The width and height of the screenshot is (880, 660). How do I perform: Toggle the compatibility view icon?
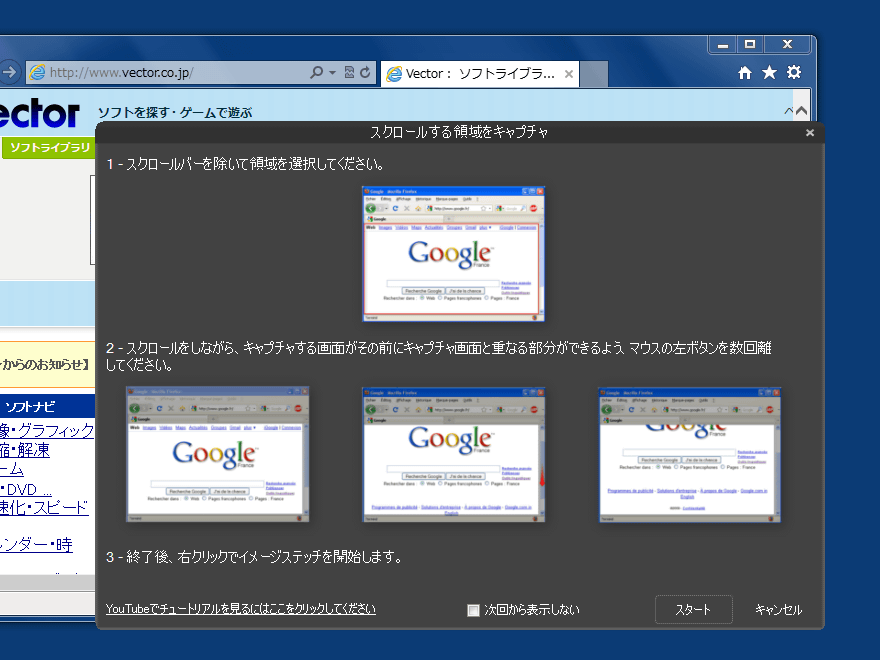click(x=349, y=73)
